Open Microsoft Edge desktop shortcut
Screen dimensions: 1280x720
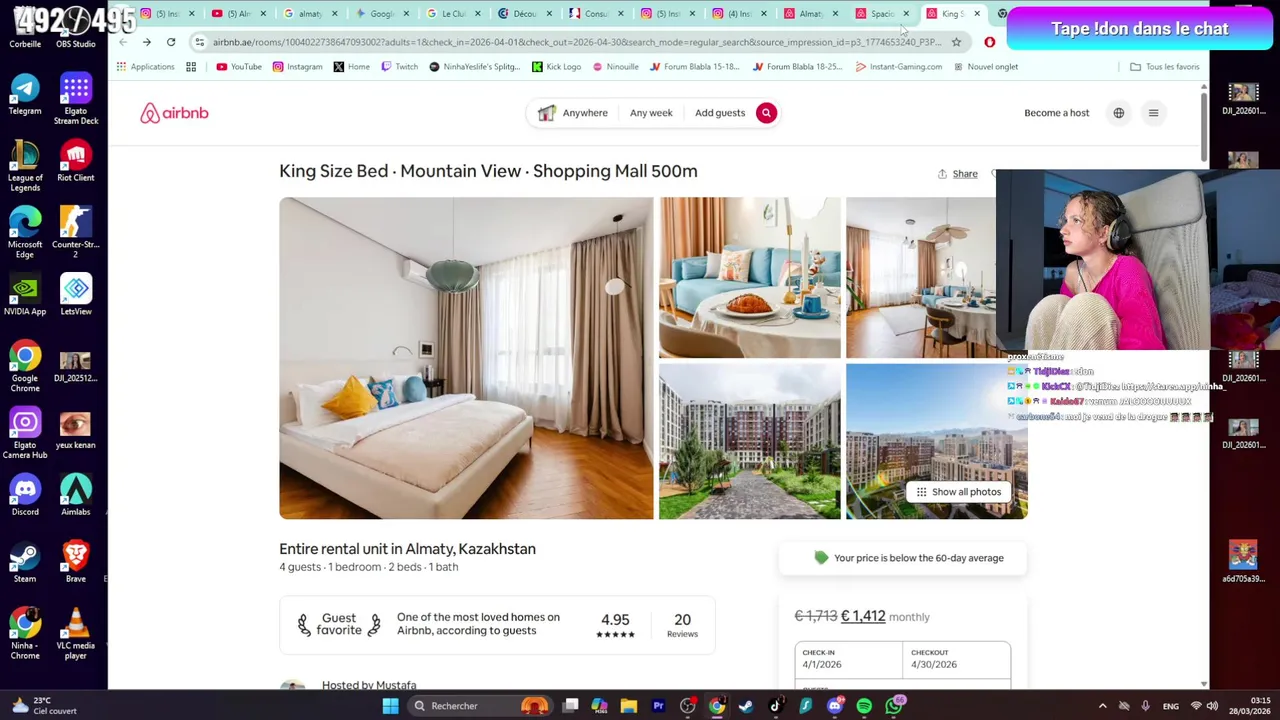click(x=25, y=233)
